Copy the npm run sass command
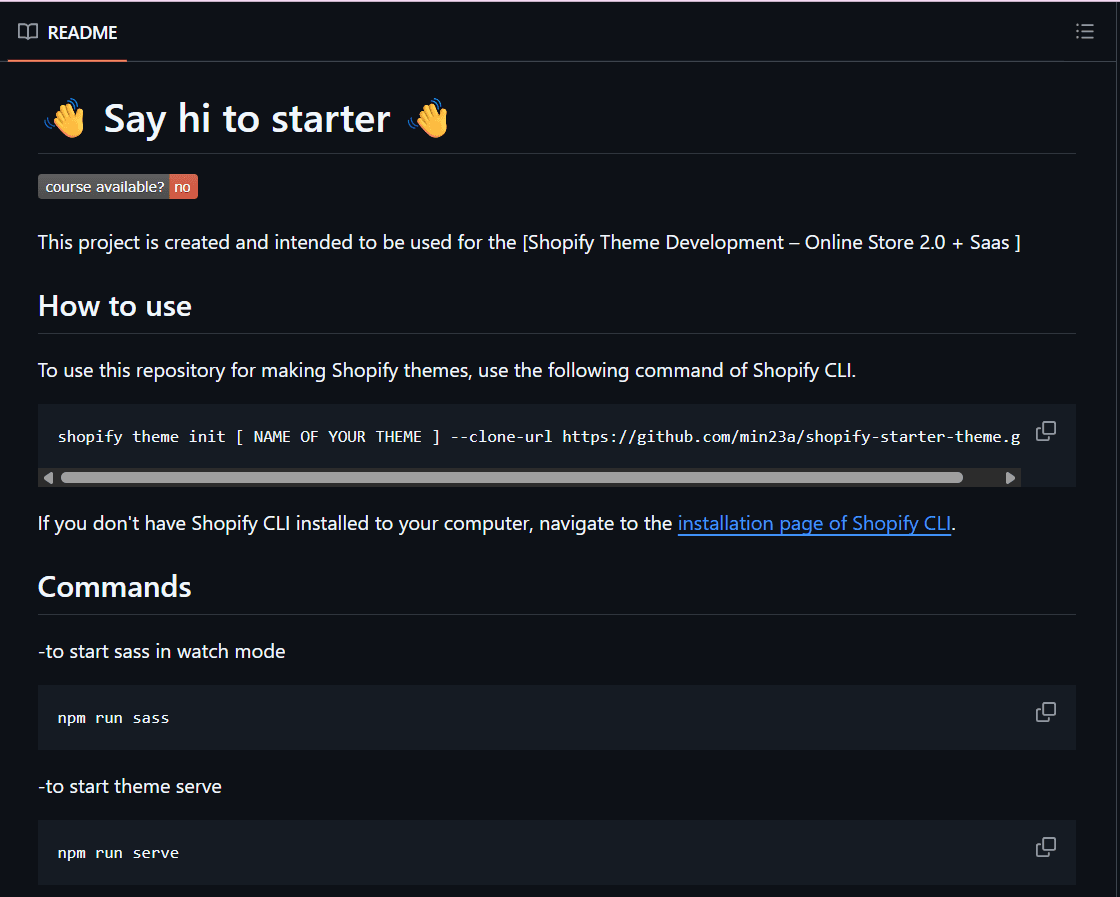Viewport: 1120px width, 897px height. 1045,711
